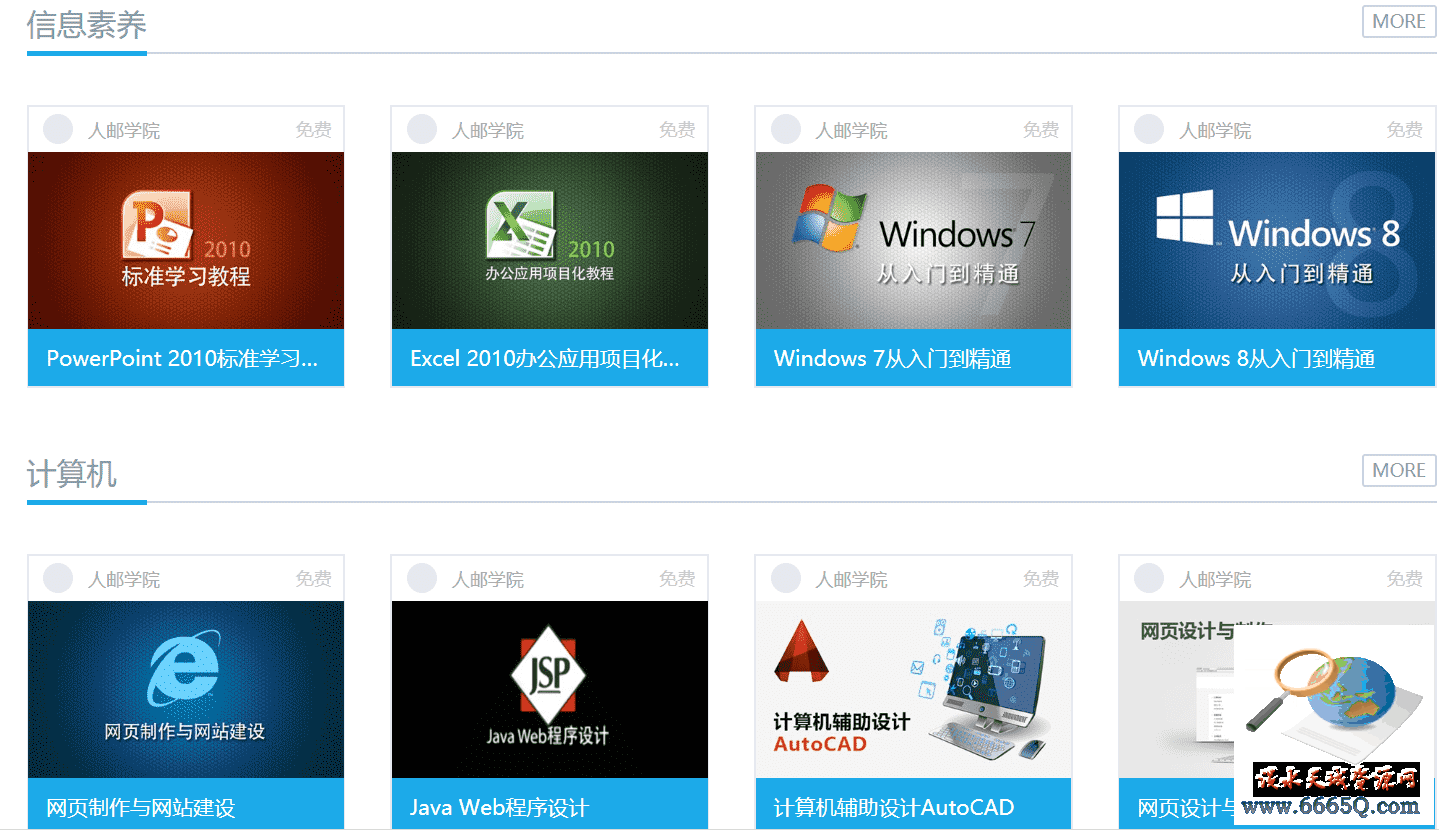This screenshot has height=830, width=1439.
Task: Open MORE link for 计算机 section
Action: [1399, 470]
